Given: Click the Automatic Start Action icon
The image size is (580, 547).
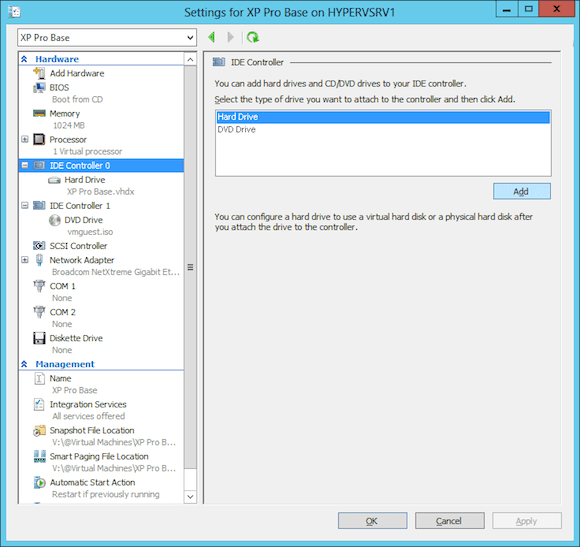Looking at the screenshot, I should coord(39,482).
